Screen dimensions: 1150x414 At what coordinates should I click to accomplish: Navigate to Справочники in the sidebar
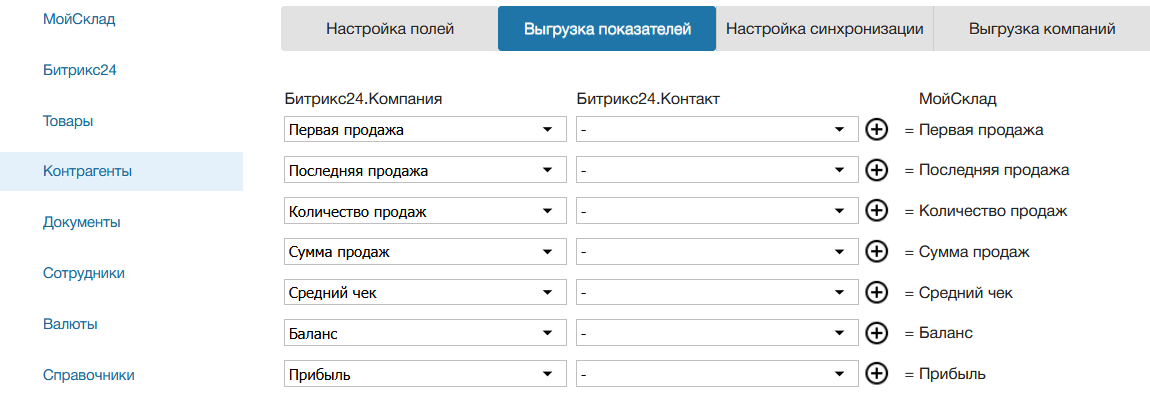point(89,375)
